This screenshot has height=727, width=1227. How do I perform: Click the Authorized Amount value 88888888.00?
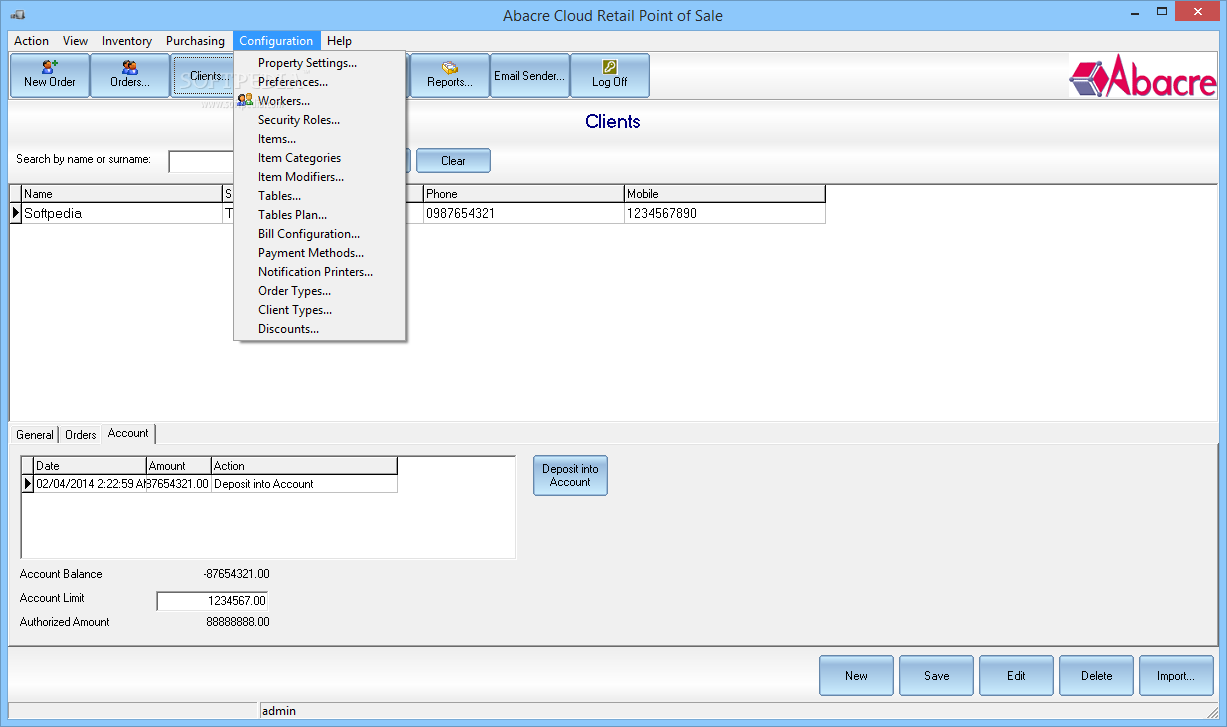(x=238, y=622)
